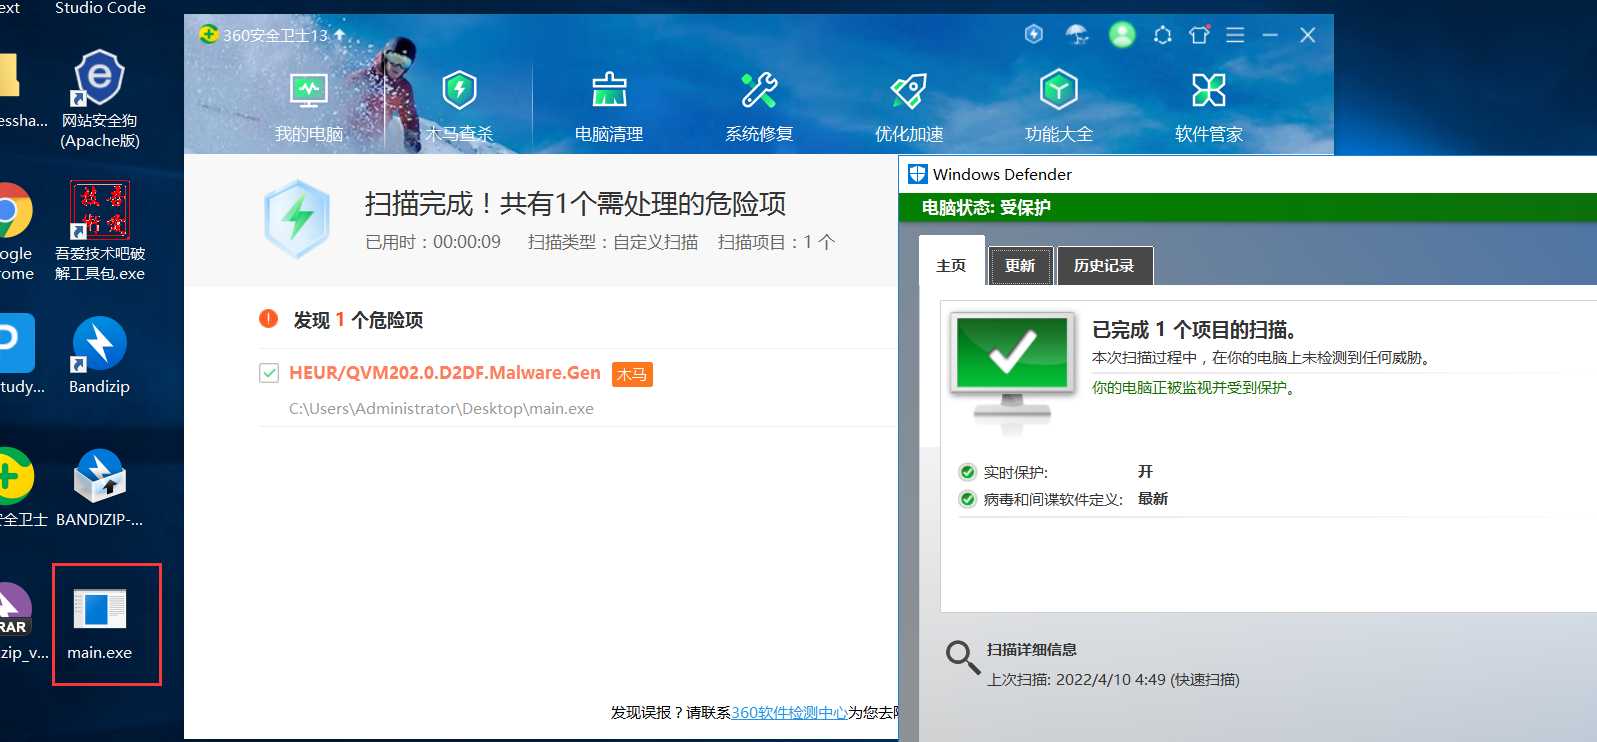The height and width of the screenshot is (742, 1597).
Task: Click the 360 user avatar icon
Action: pos(1122,35)
